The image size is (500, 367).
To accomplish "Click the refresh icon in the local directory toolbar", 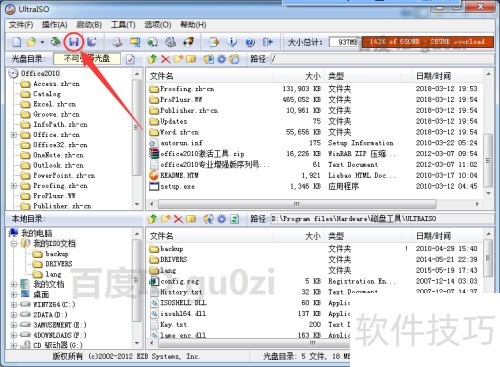I will [235, 219].
